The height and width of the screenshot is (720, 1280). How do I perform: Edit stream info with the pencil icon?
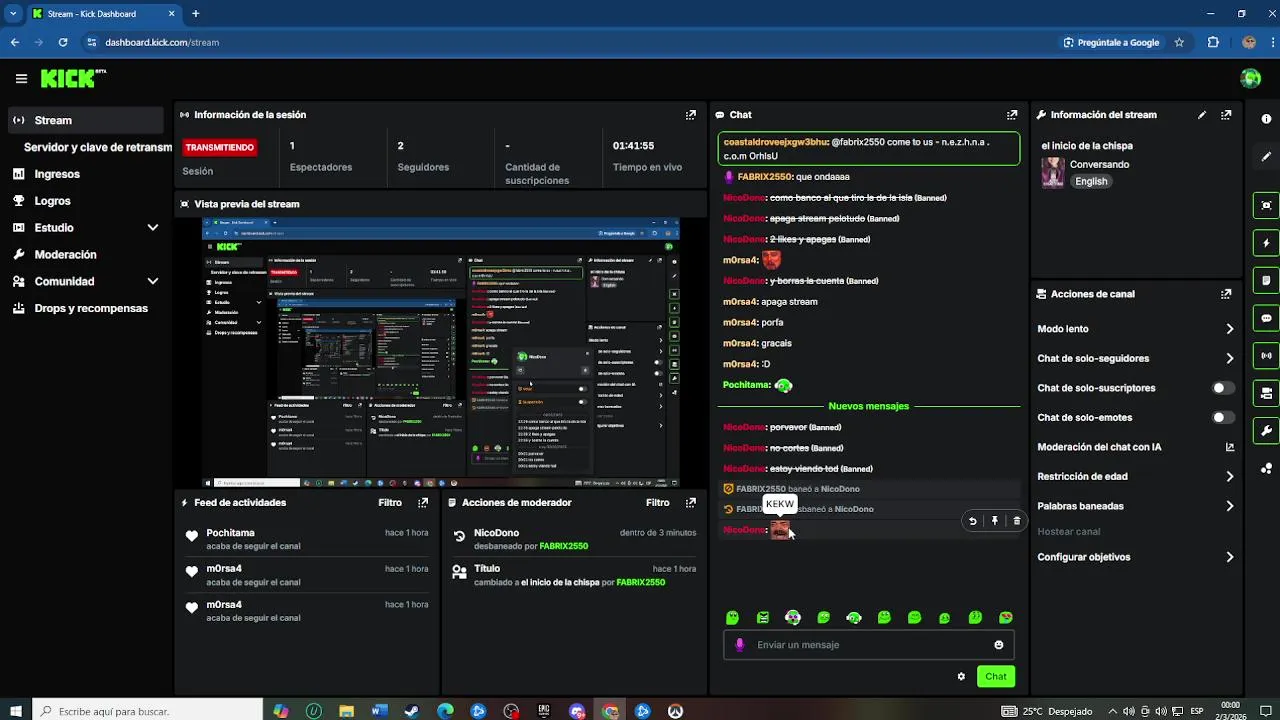pyautogui.click(x=1202, y=115)
